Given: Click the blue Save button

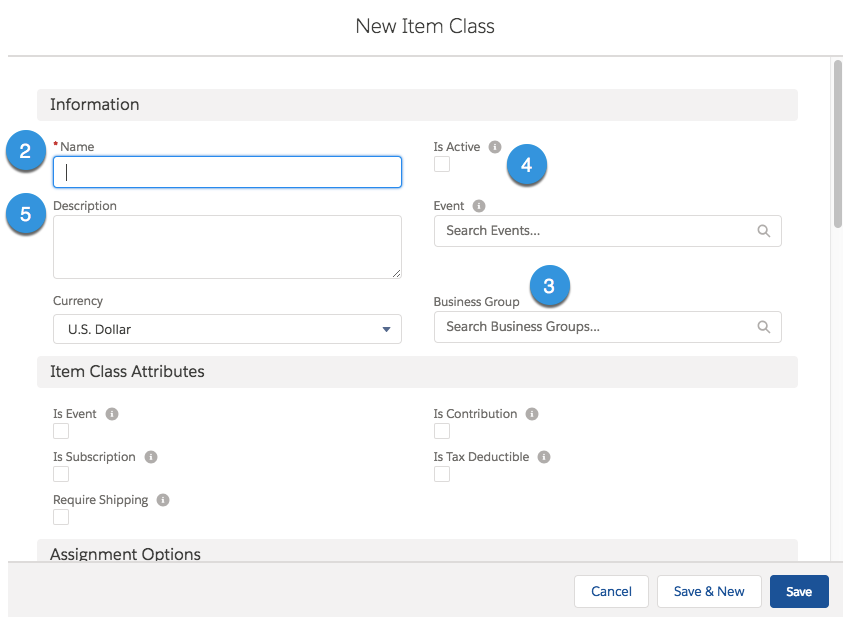Looking at the screenshot, I should pos(799,591).
